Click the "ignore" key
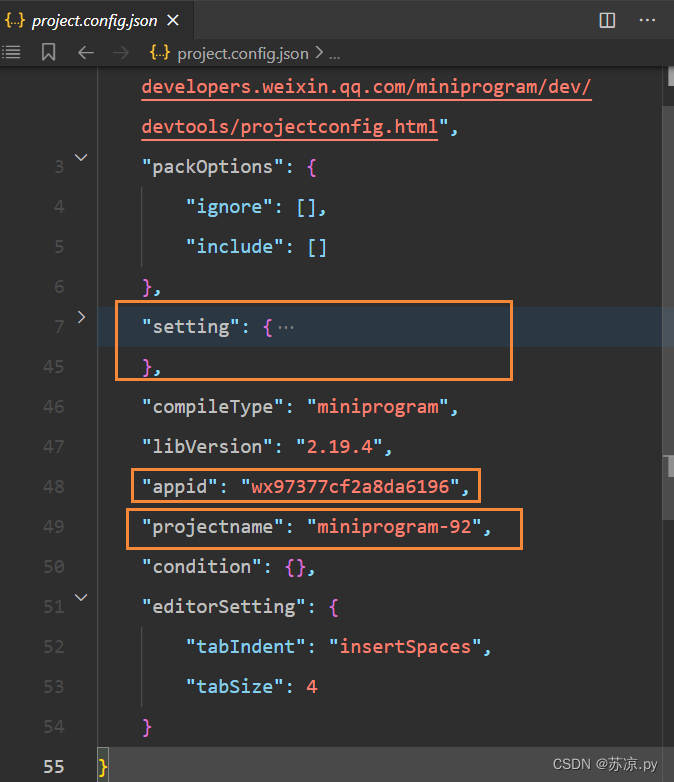674x782 pixels. coord(229,207)
